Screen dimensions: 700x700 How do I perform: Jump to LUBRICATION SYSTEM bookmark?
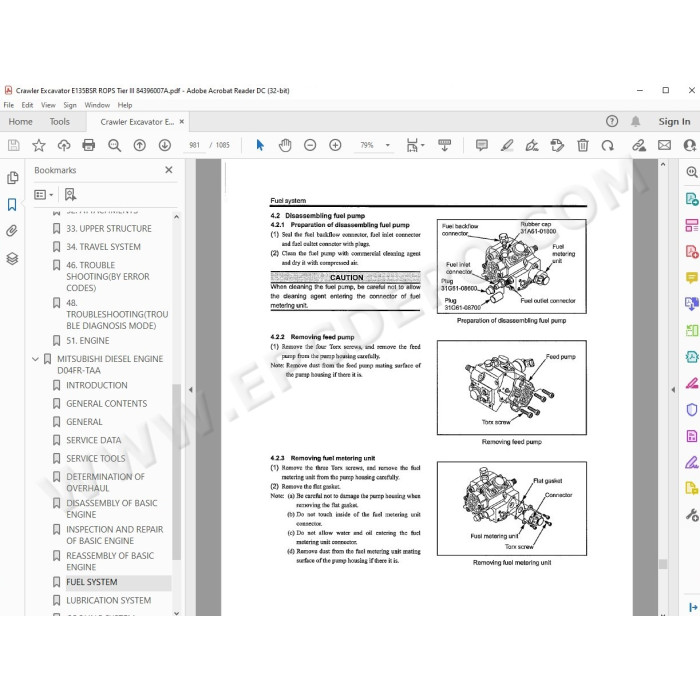(x=108, y=600)
